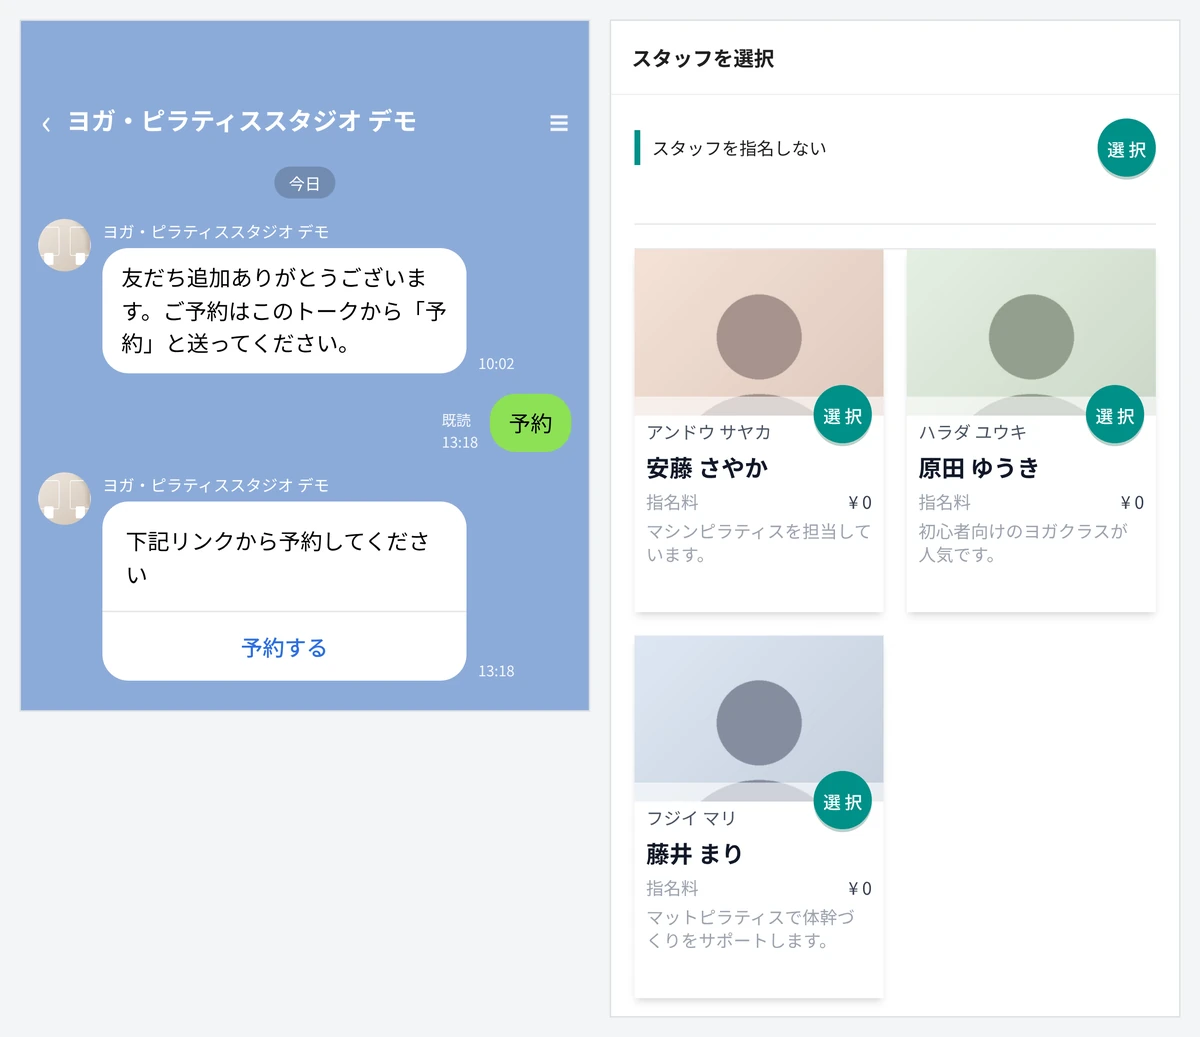This screenshot has width=1200, height=1037.
Task: Click the 今日 date label in chat
Action: 305,183
